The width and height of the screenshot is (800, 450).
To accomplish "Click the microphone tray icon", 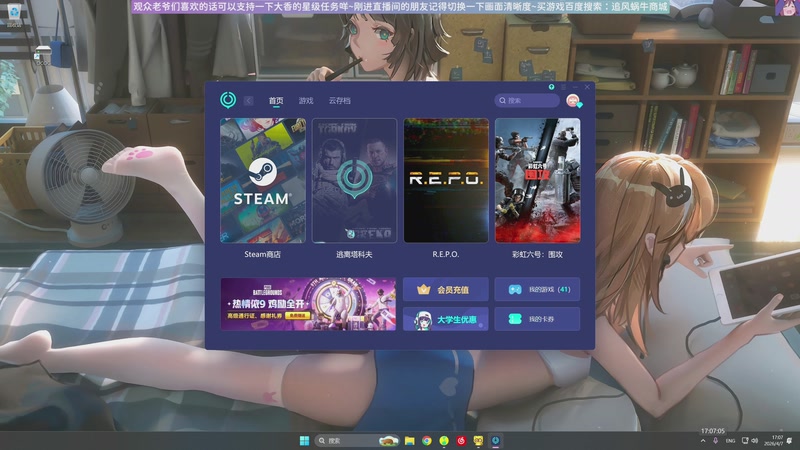I will click(x=715, y=441).
